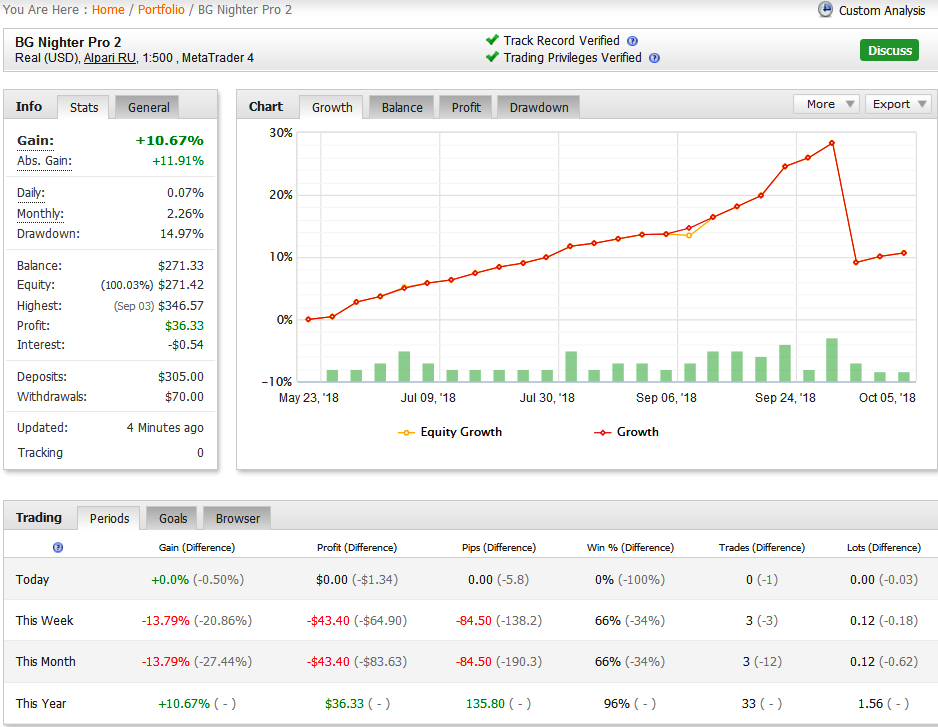The height and width of the screenshot is (727, 938).
Task: Open the Alpari RU broker link
Action: 110,58
